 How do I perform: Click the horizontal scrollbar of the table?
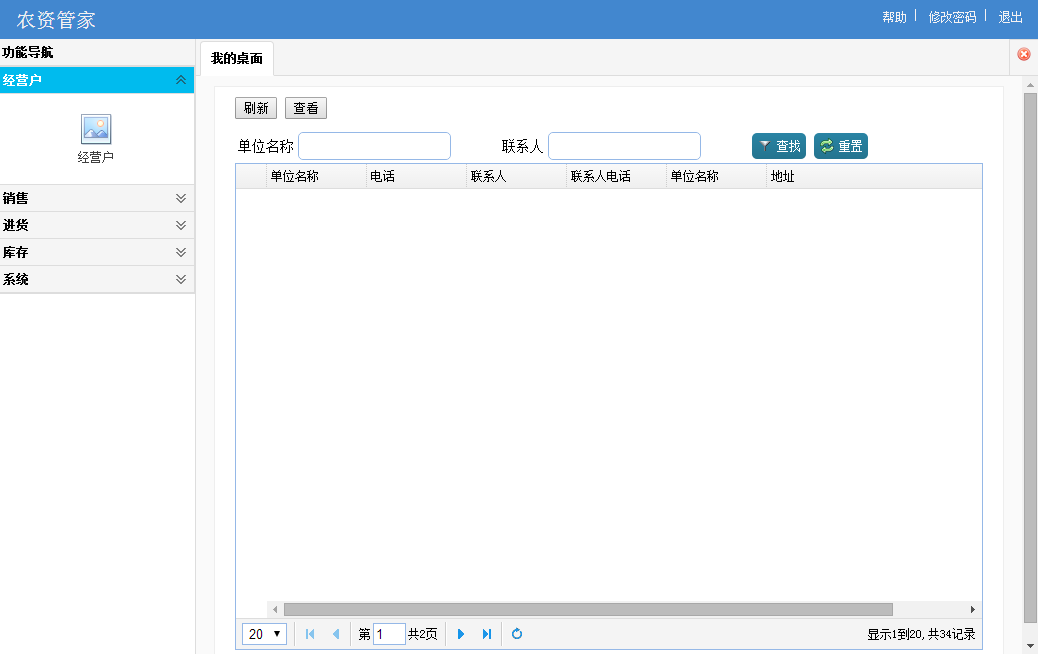pyautogui.click(x=588, y=609)
